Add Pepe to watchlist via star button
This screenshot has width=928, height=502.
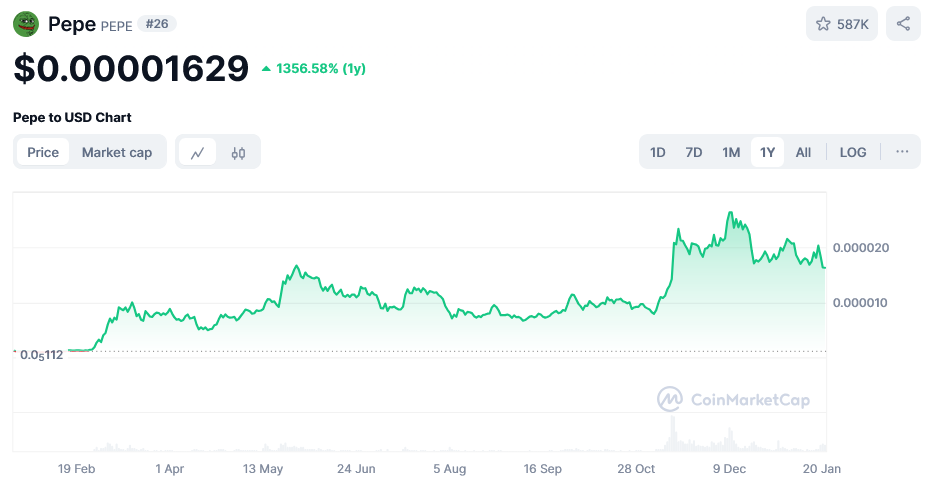point(842,24)
